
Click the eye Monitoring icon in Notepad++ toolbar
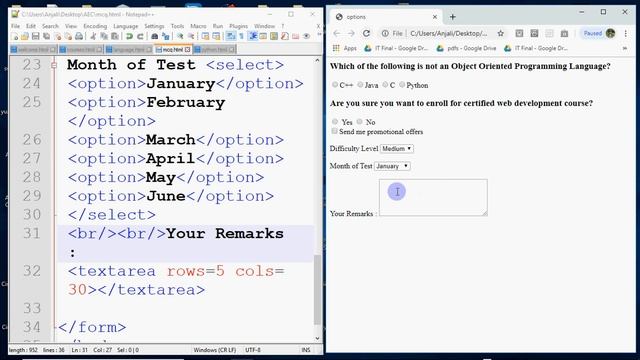(x=307, y=37)
